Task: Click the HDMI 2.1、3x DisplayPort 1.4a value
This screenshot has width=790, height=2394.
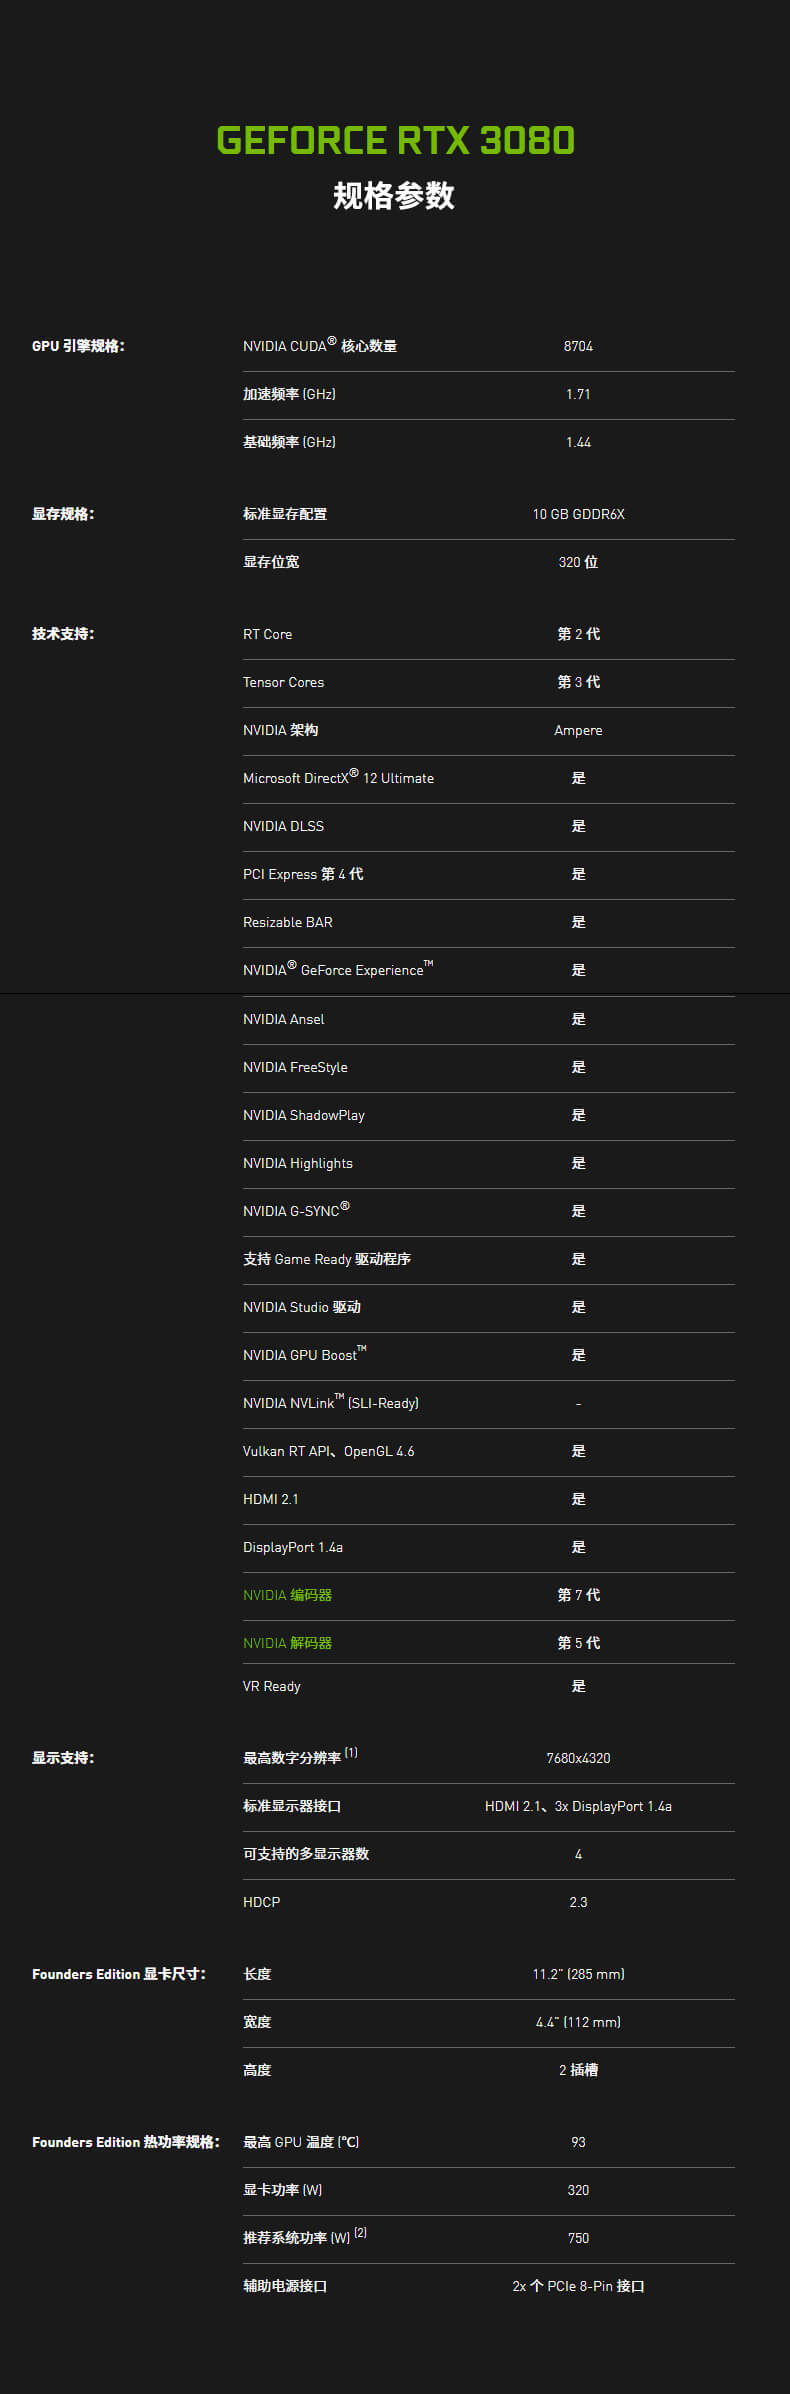Action: coord(578,1806)
